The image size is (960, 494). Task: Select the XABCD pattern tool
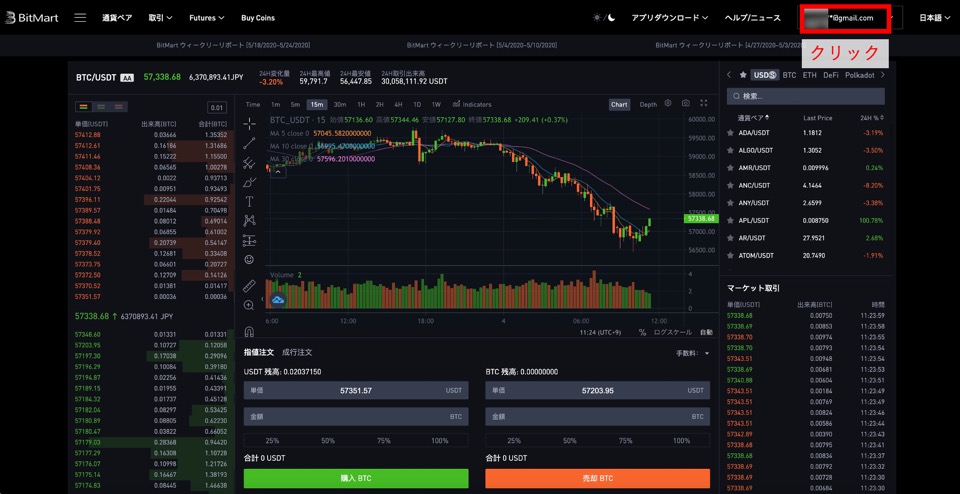tap(250, 220)
